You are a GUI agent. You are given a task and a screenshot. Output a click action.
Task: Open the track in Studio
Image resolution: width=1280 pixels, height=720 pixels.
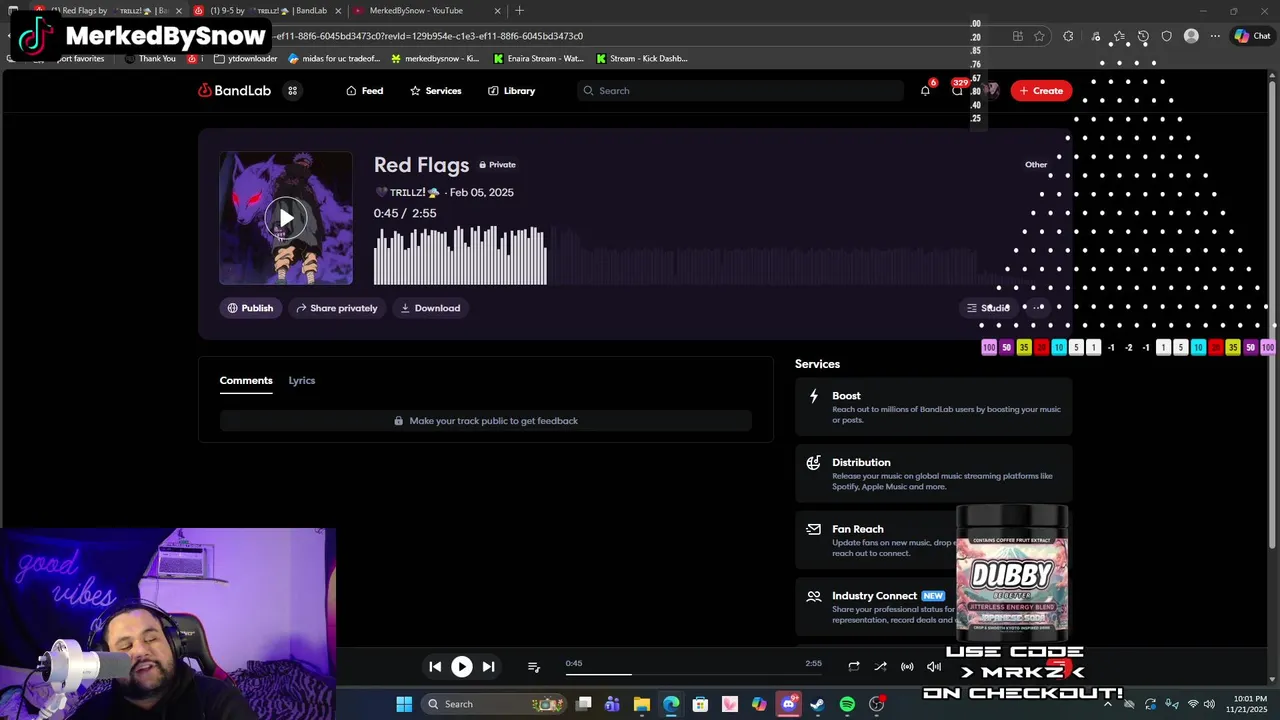coord(988,308)
